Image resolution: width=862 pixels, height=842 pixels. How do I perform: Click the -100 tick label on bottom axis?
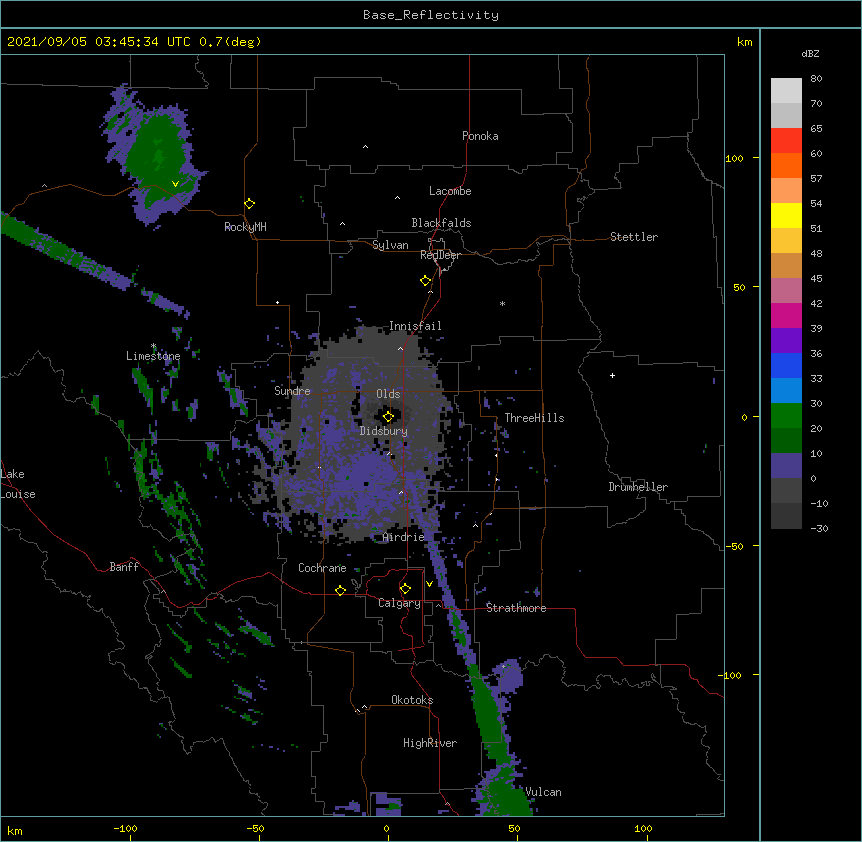pos(125,828)
